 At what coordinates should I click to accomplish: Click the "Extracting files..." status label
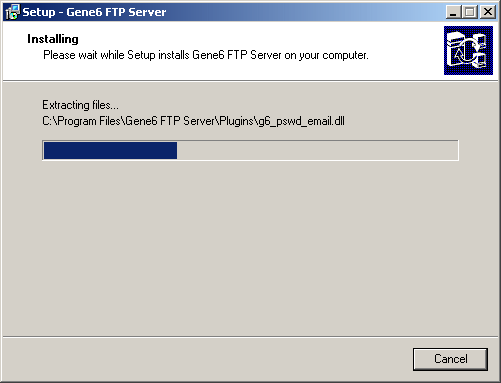(x=80, y=105)
